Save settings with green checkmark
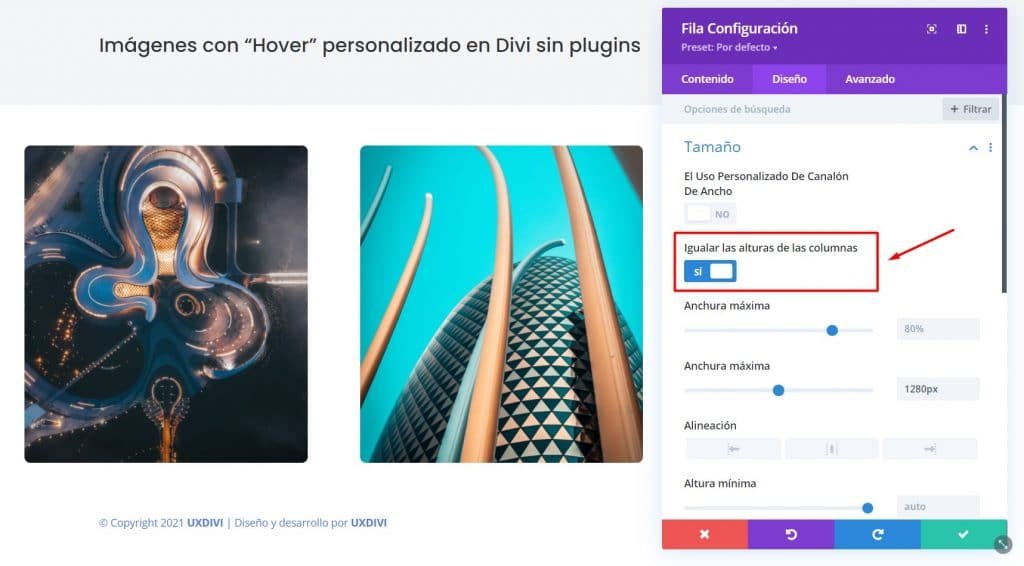Viewport: 1024px width, 566px height. click(963, 534)
